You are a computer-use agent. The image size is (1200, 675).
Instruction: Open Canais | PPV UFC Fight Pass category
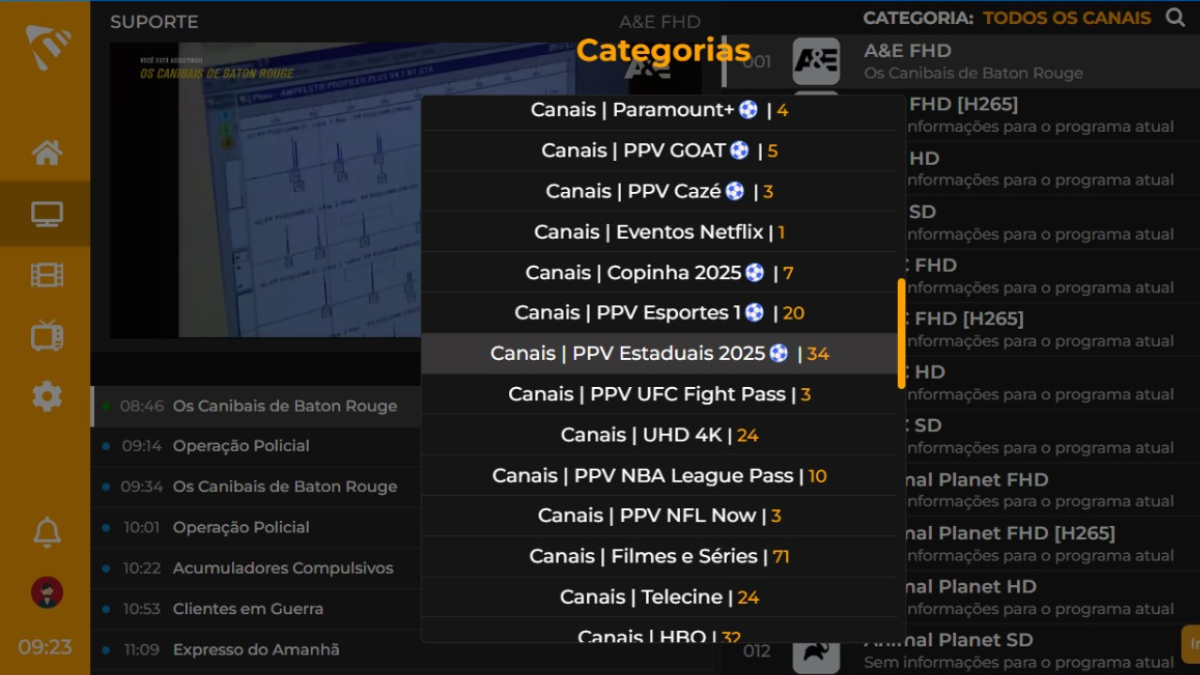click(660, 394)
